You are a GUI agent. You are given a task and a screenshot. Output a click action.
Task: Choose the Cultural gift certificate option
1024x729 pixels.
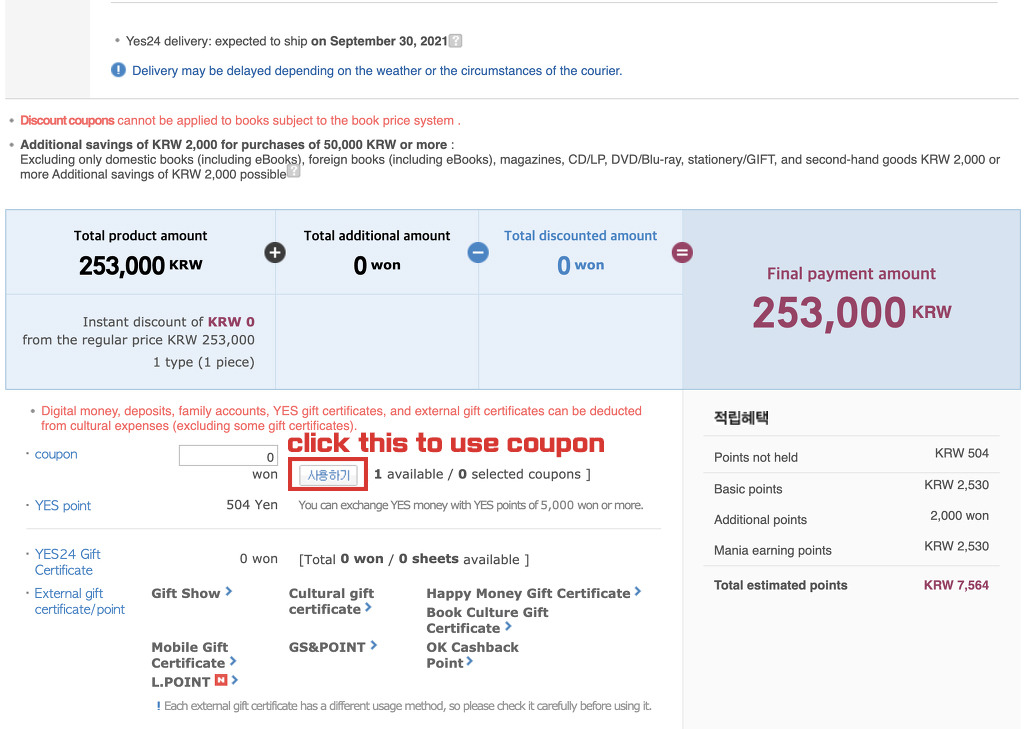330,601
